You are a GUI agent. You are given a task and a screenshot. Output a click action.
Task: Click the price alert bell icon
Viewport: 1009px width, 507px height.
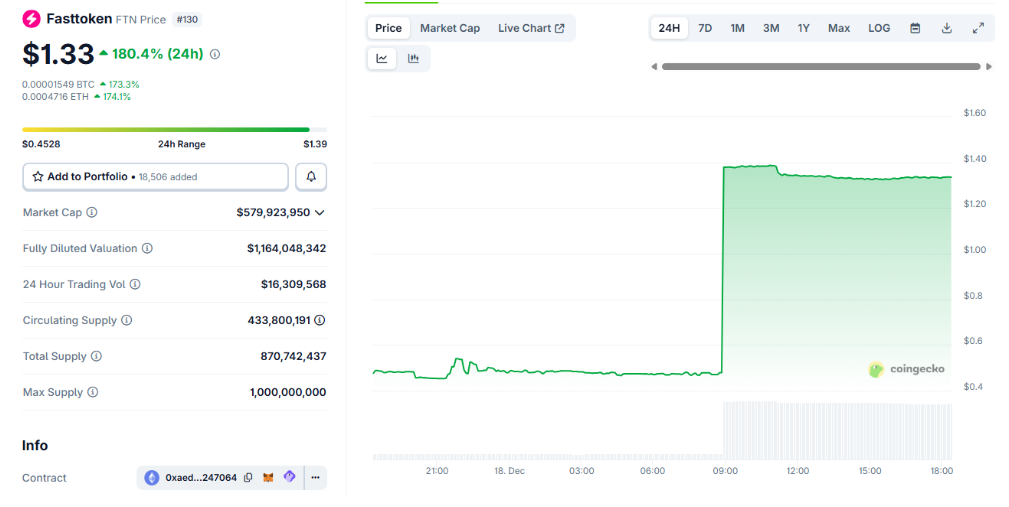pyautogui.click(x=311, y=177)
